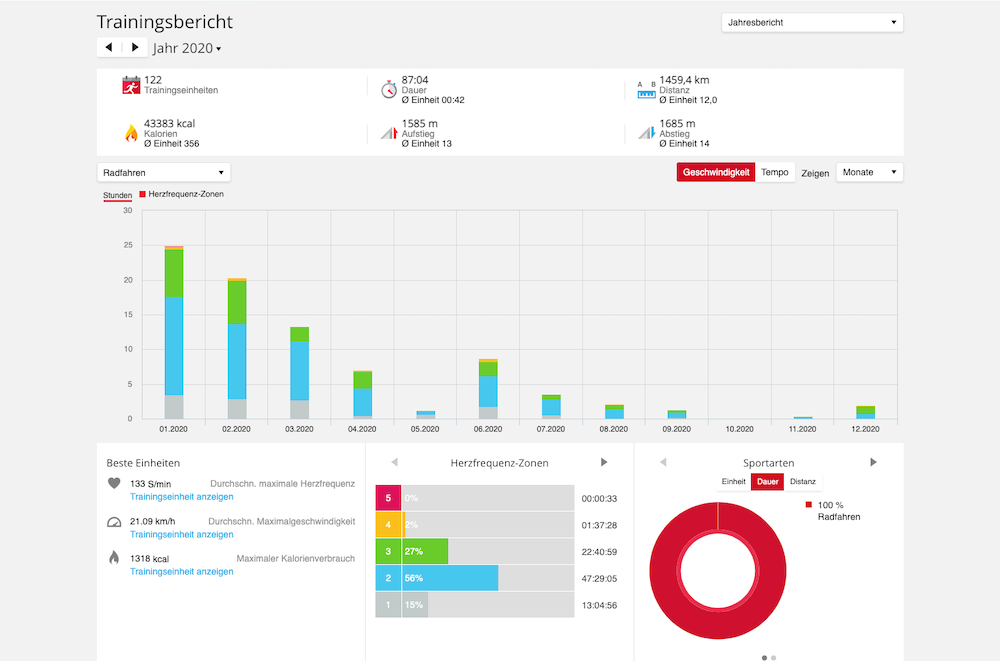Image resolution: width=1000 pixels, height=661 pixels.
Task: Switch chart to Geschwindigkeit
Action: 716,172
